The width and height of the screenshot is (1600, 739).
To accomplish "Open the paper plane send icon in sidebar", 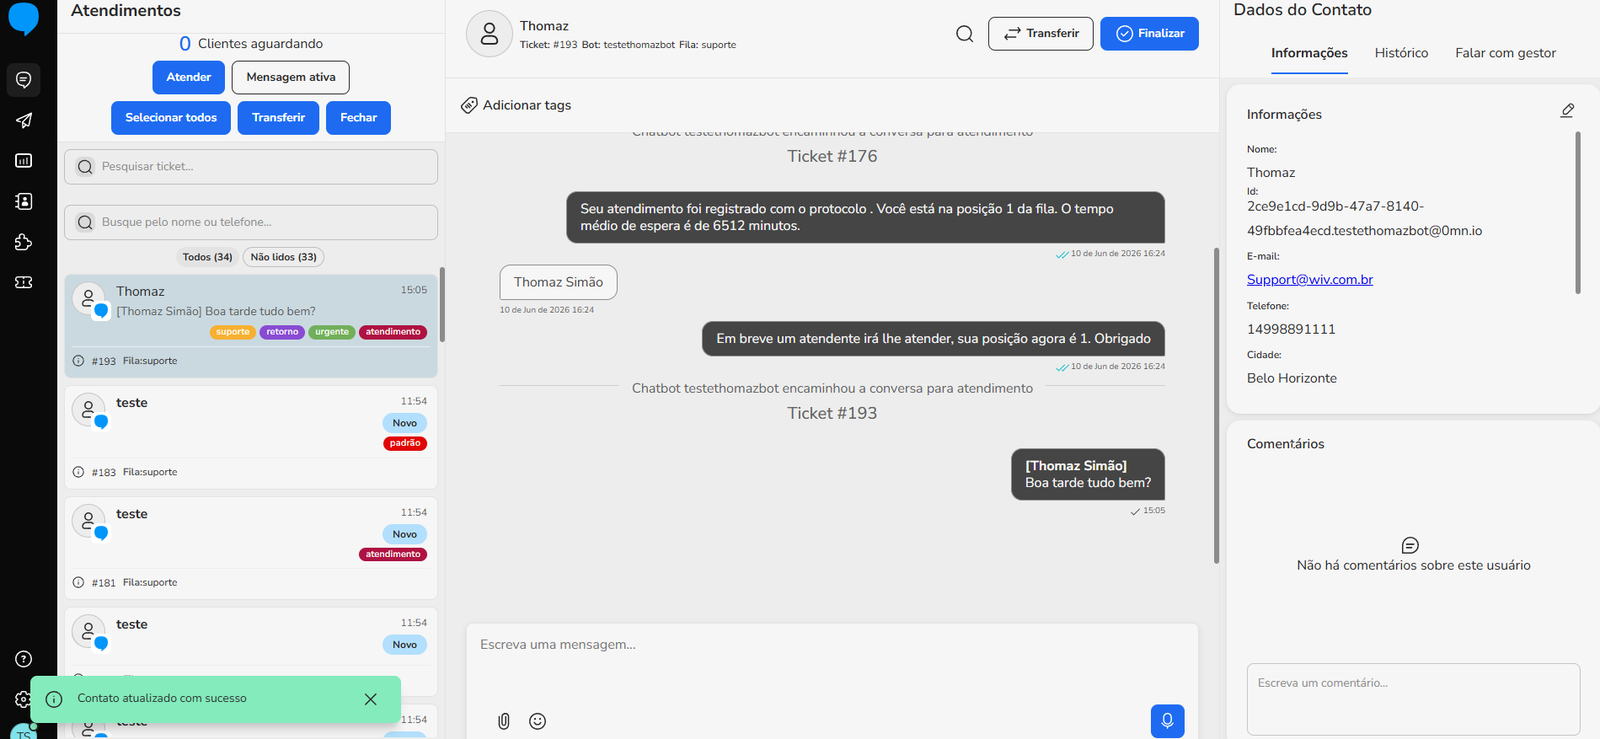I will click(x=23, y=120).
